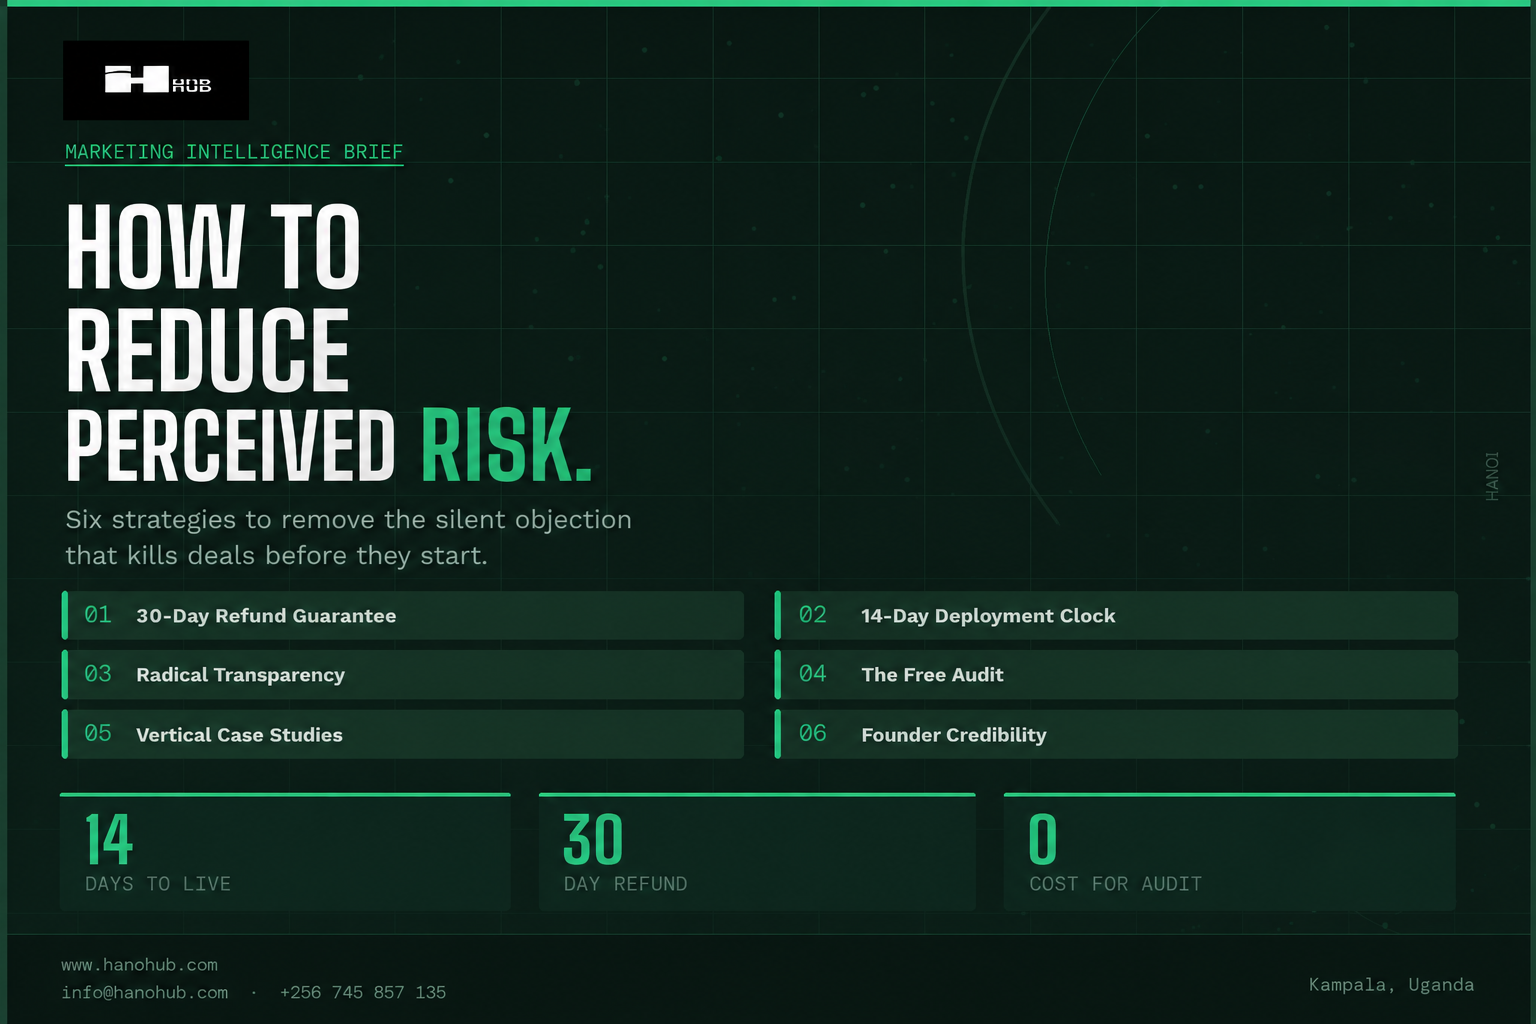Click the vertical HANOI text
The height and width of the screenshot is (1024, 1536).
pyautogui.click(x=1492, y=476)
